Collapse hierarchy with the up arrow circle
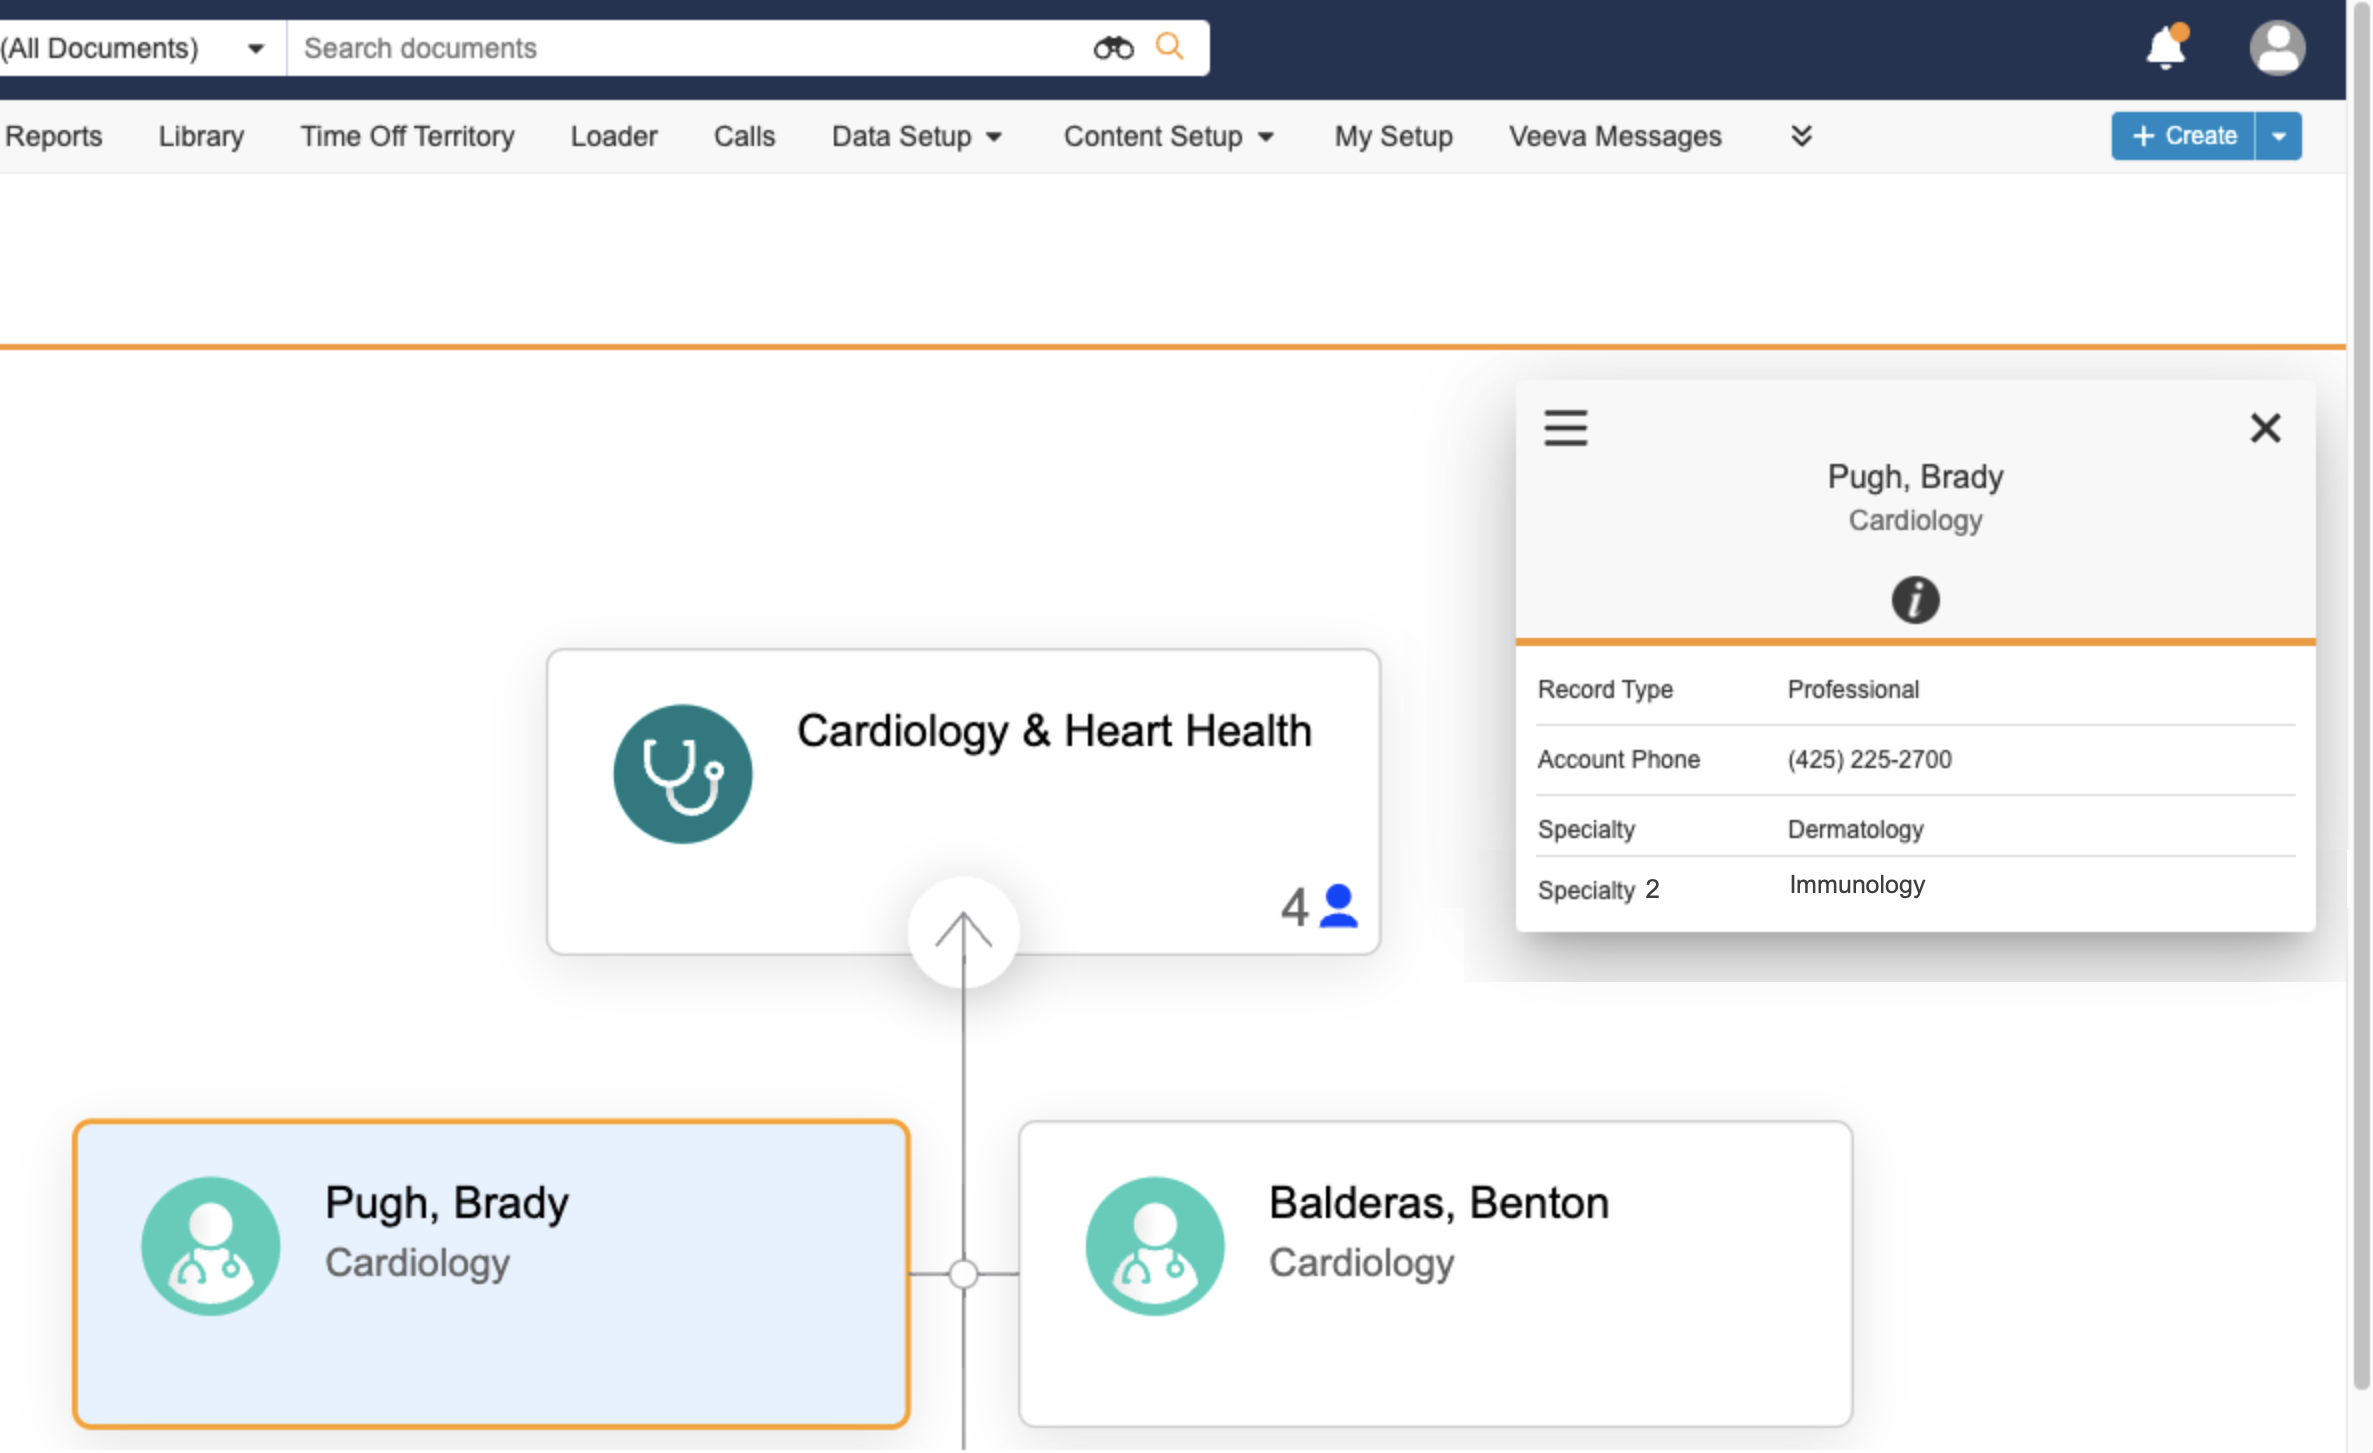2373x1453 pixels. tap(963, 932)
